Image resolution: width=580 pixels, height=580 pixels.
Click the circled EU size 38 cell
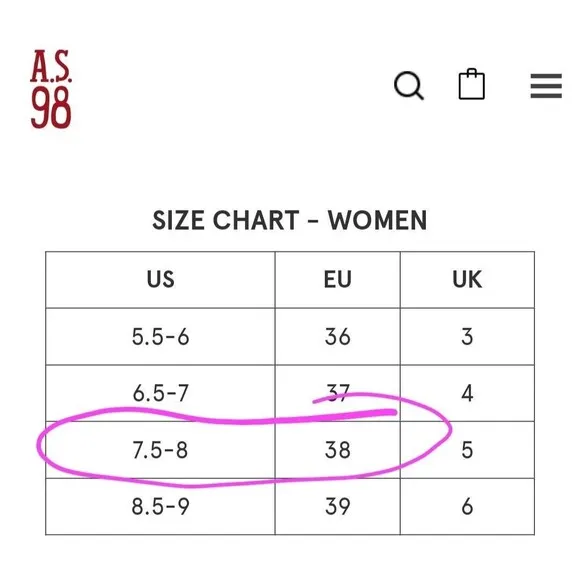337,450
